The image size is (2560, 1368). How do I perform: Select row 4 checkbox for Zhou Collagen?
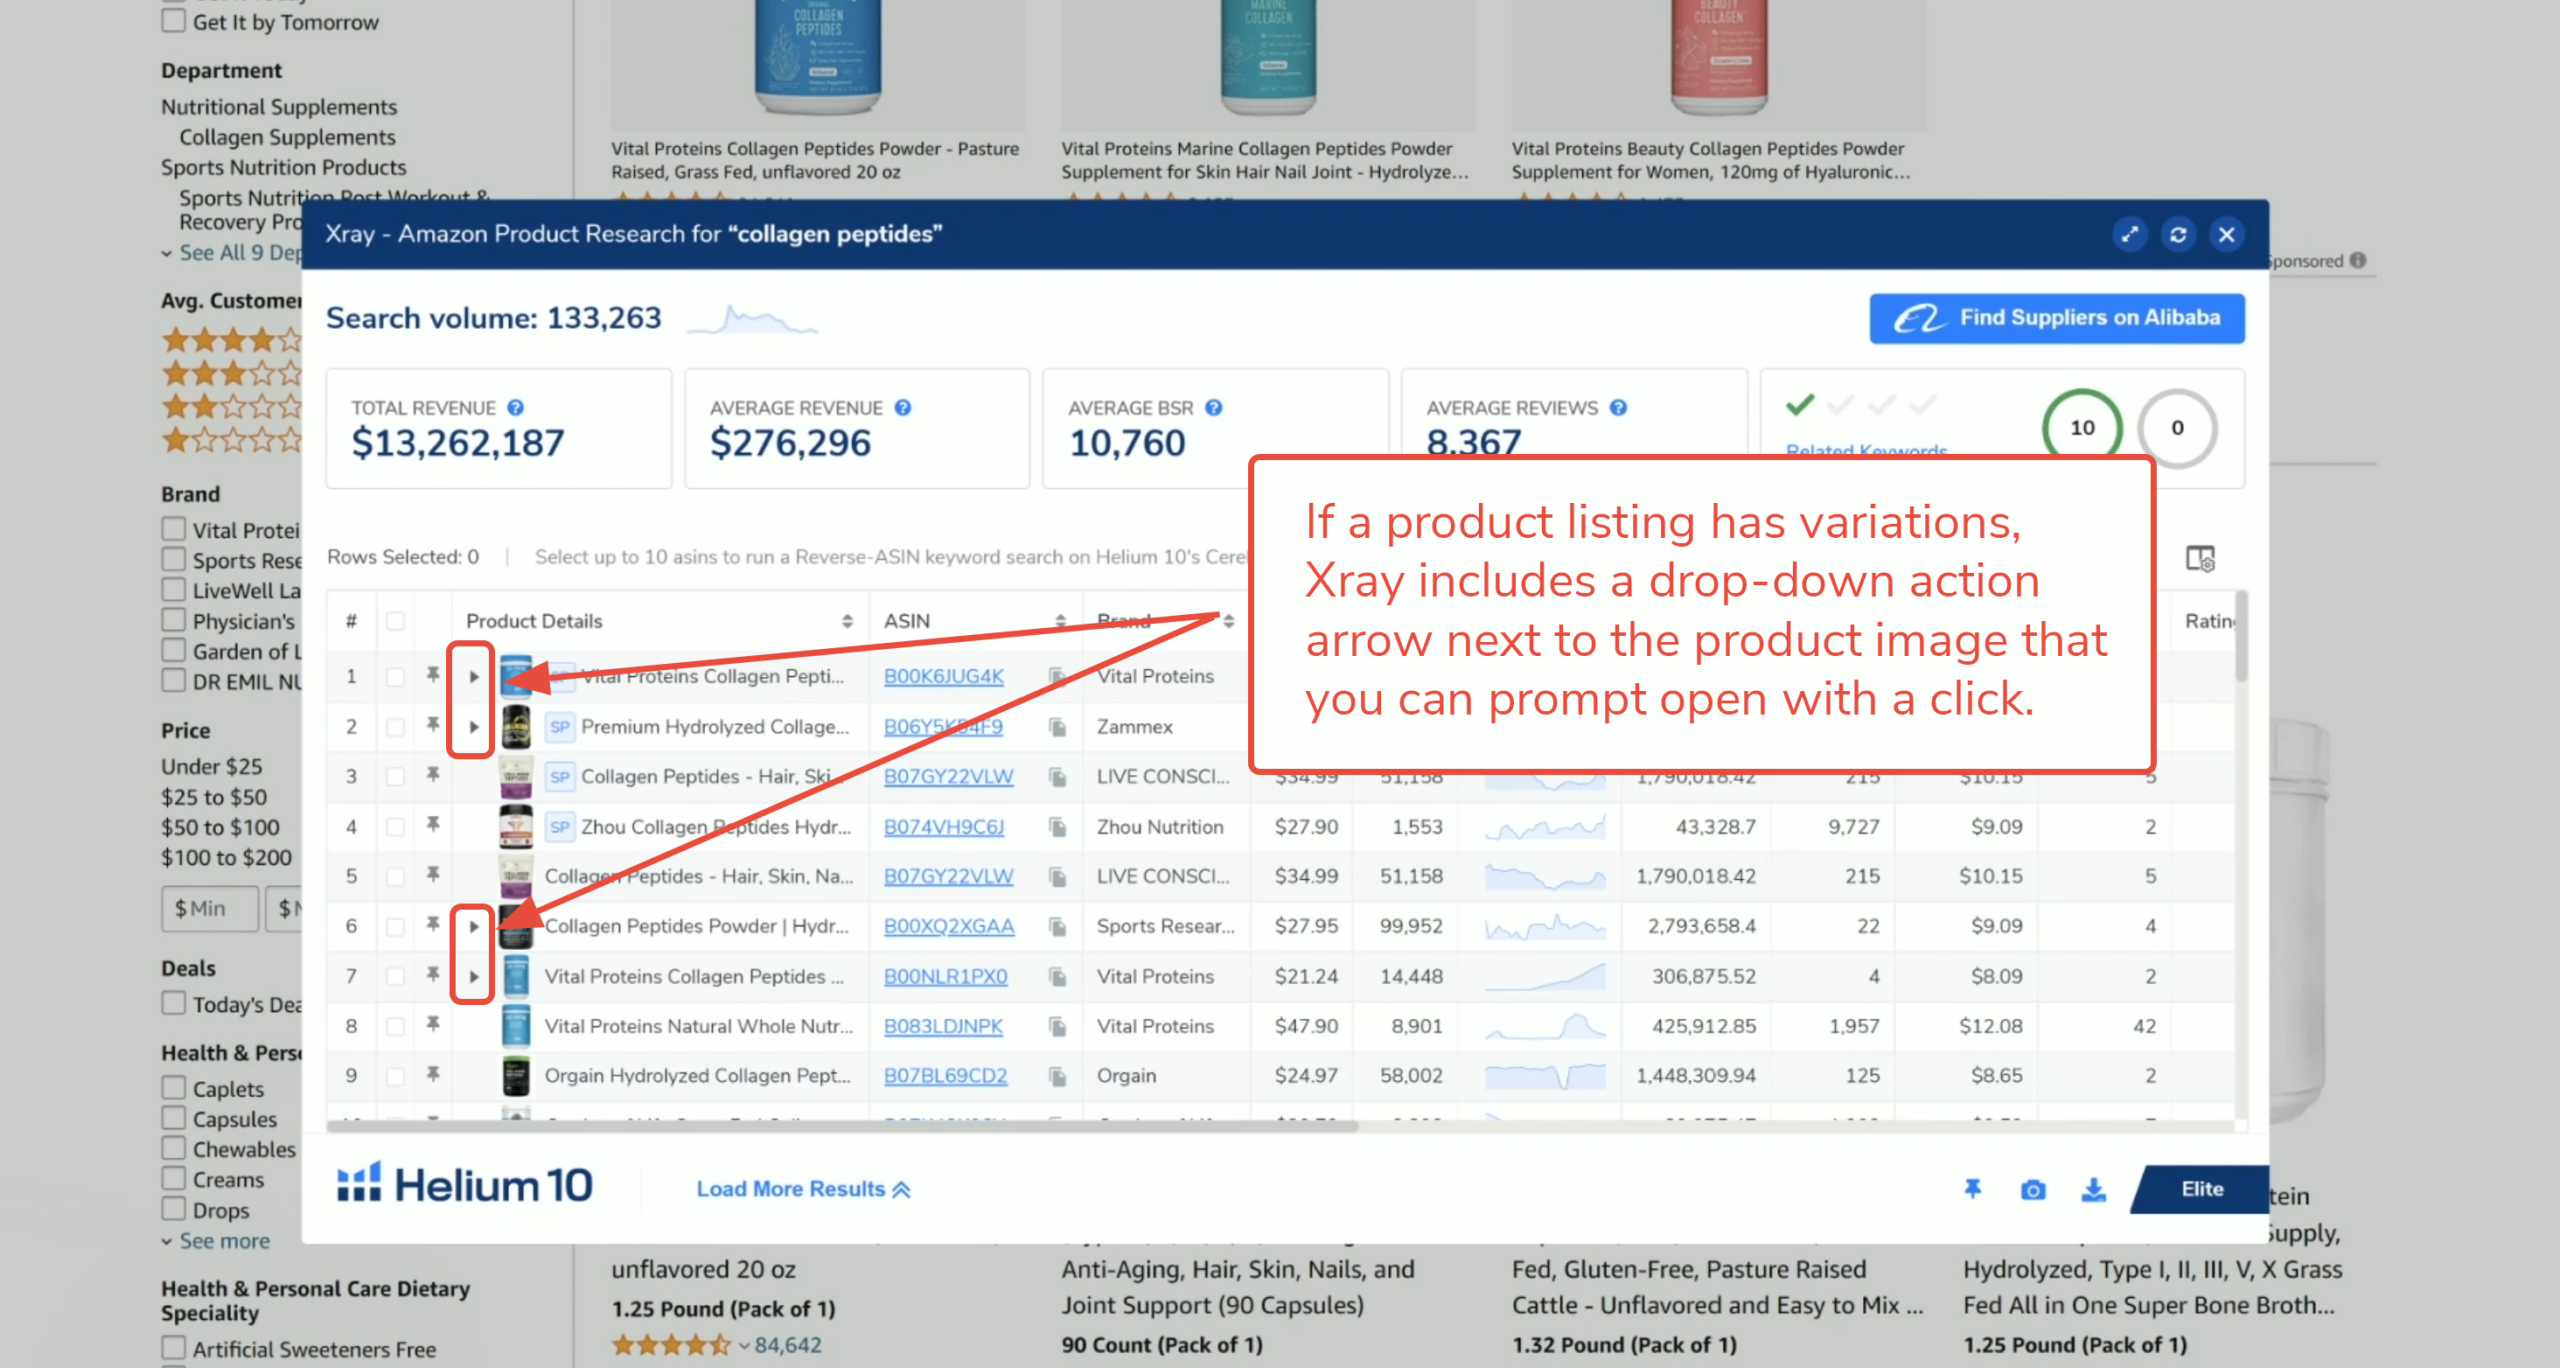pyautogui.click(x=395, y=827)
